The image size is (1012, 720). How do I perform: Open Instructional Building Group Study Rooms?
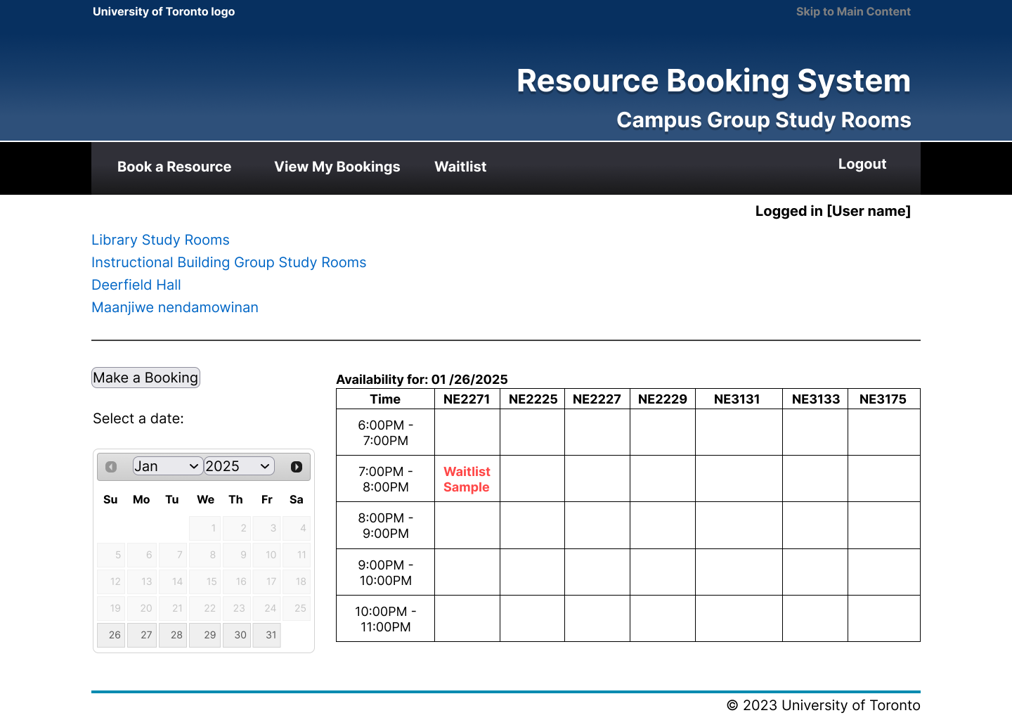(x=228, y=262)
